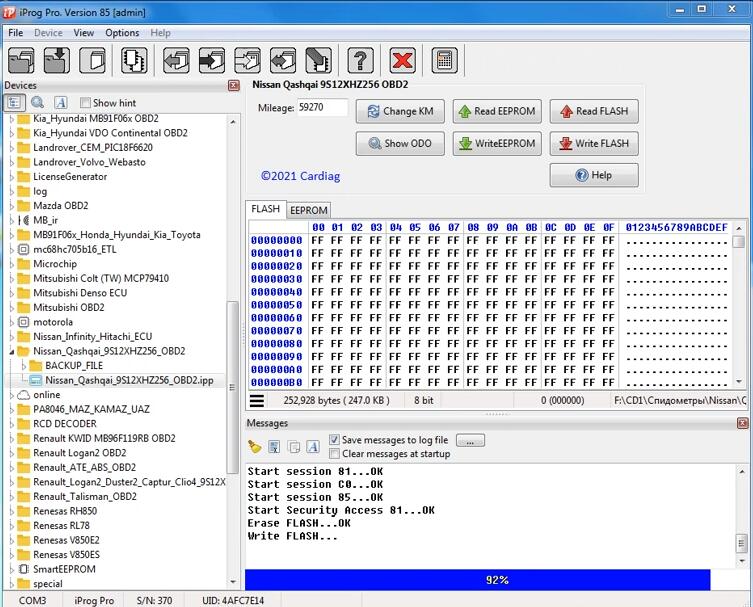
Task: Click the font A icon in Messages
Action: point(313,447)
